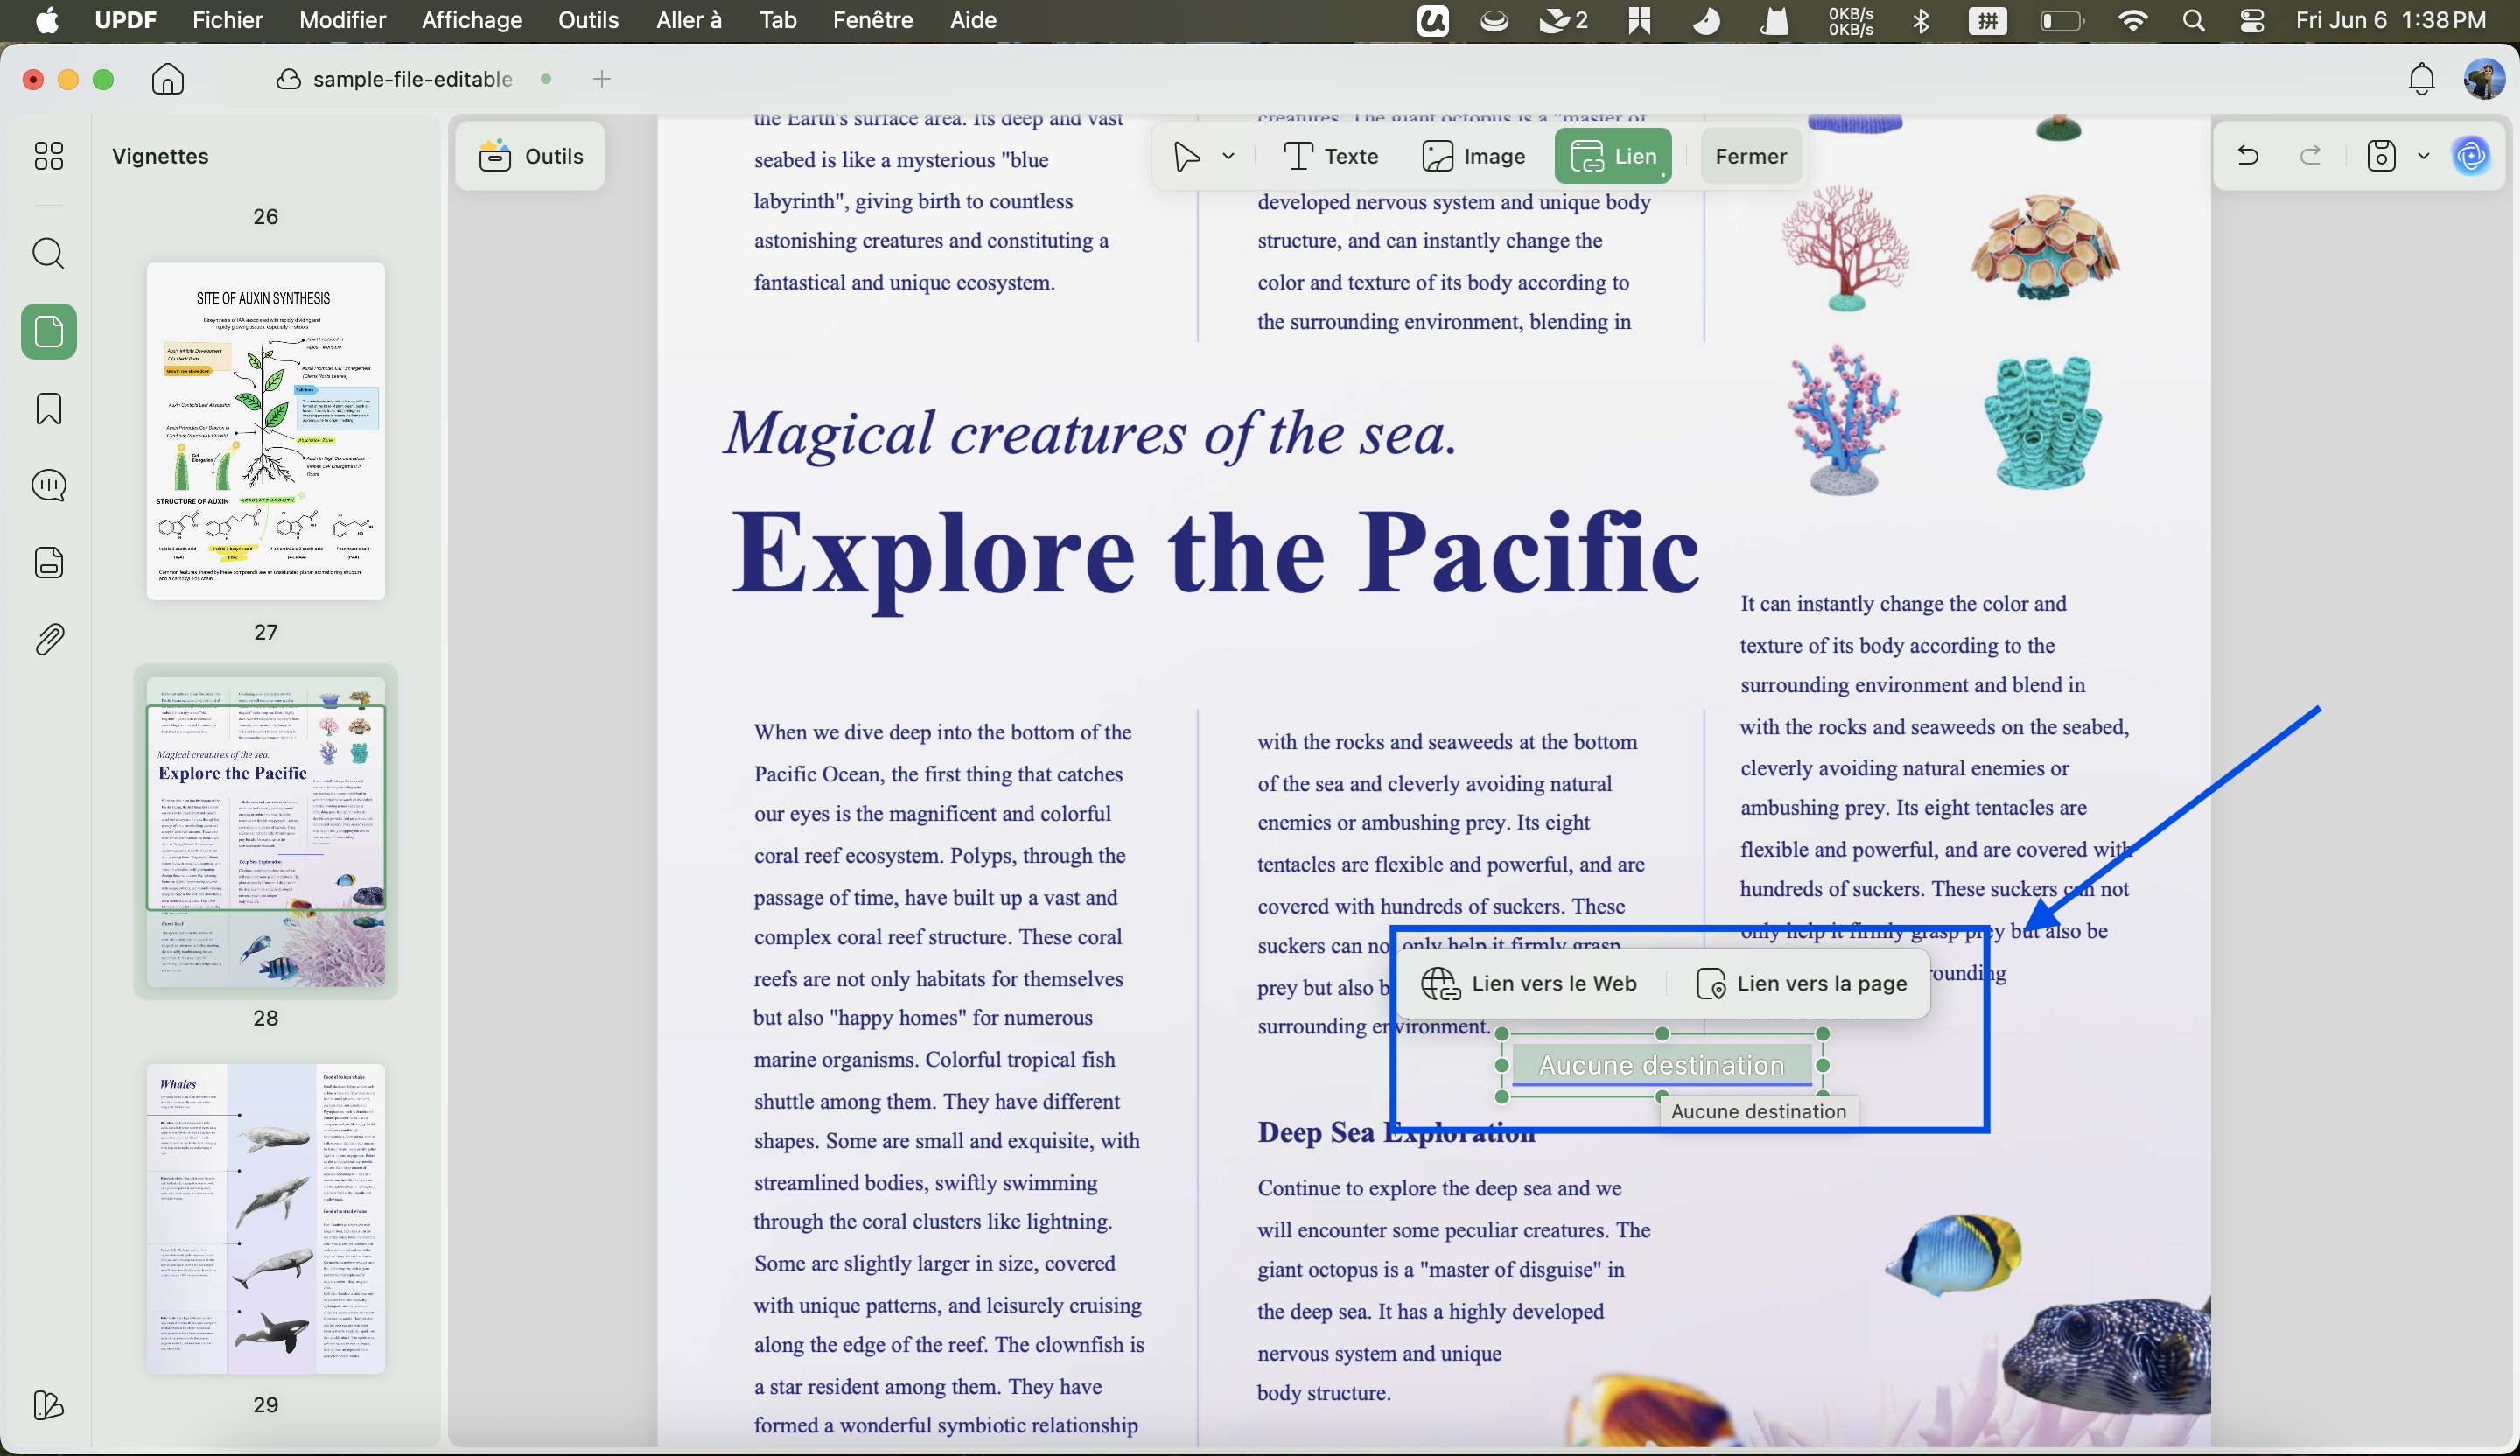Click the layers icon at sidebar bottom
2520x1456 pixels.
pos(48,1405)
